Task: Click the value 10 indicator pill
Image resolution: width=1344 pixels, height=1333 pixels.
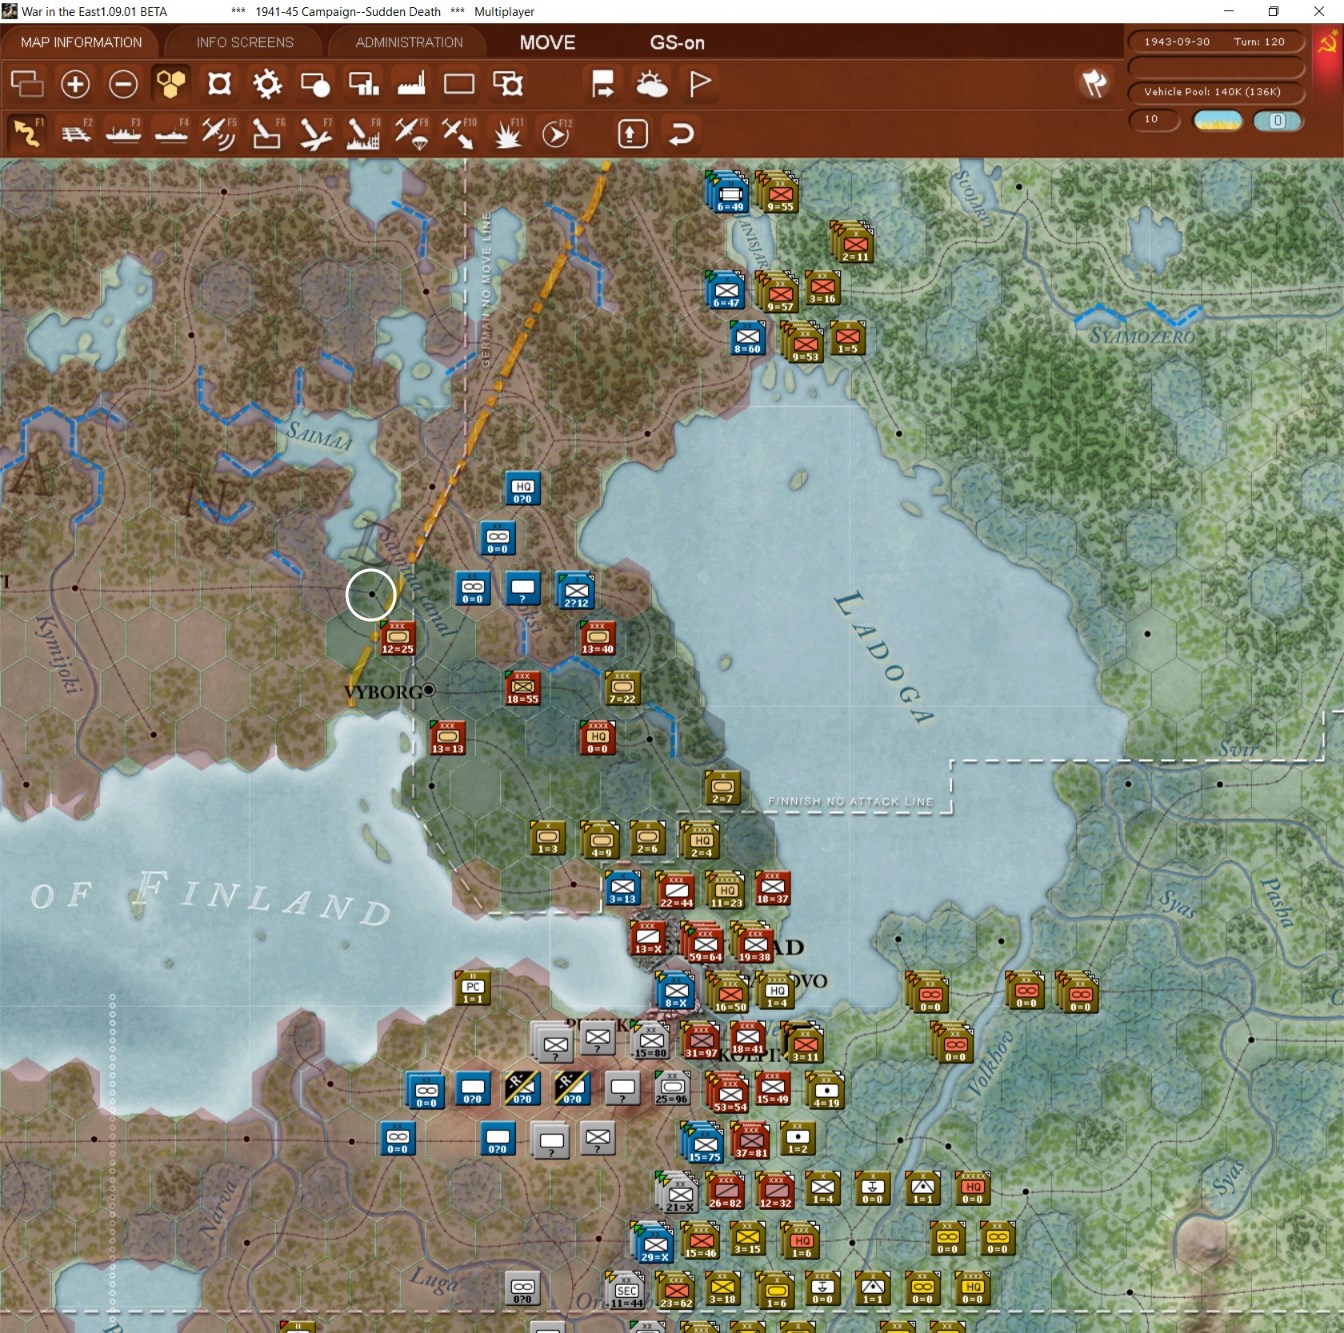Action: click(x=1154, y=119)
